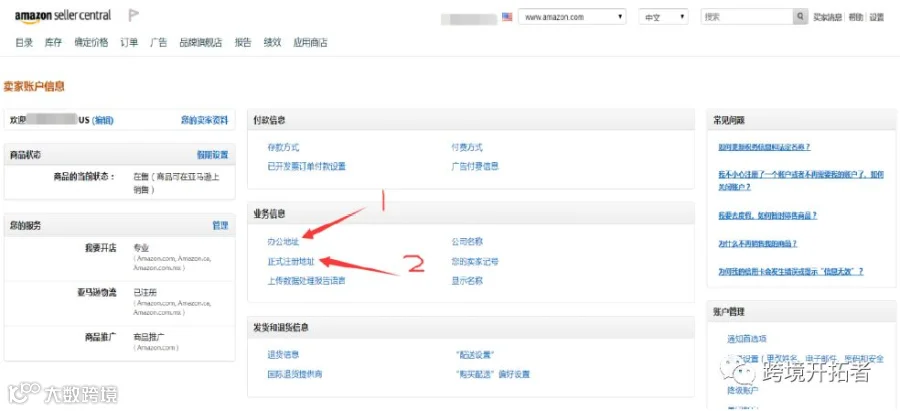
Task: Open the 品牌旗舰店 menu
Action: pos(200,42)
